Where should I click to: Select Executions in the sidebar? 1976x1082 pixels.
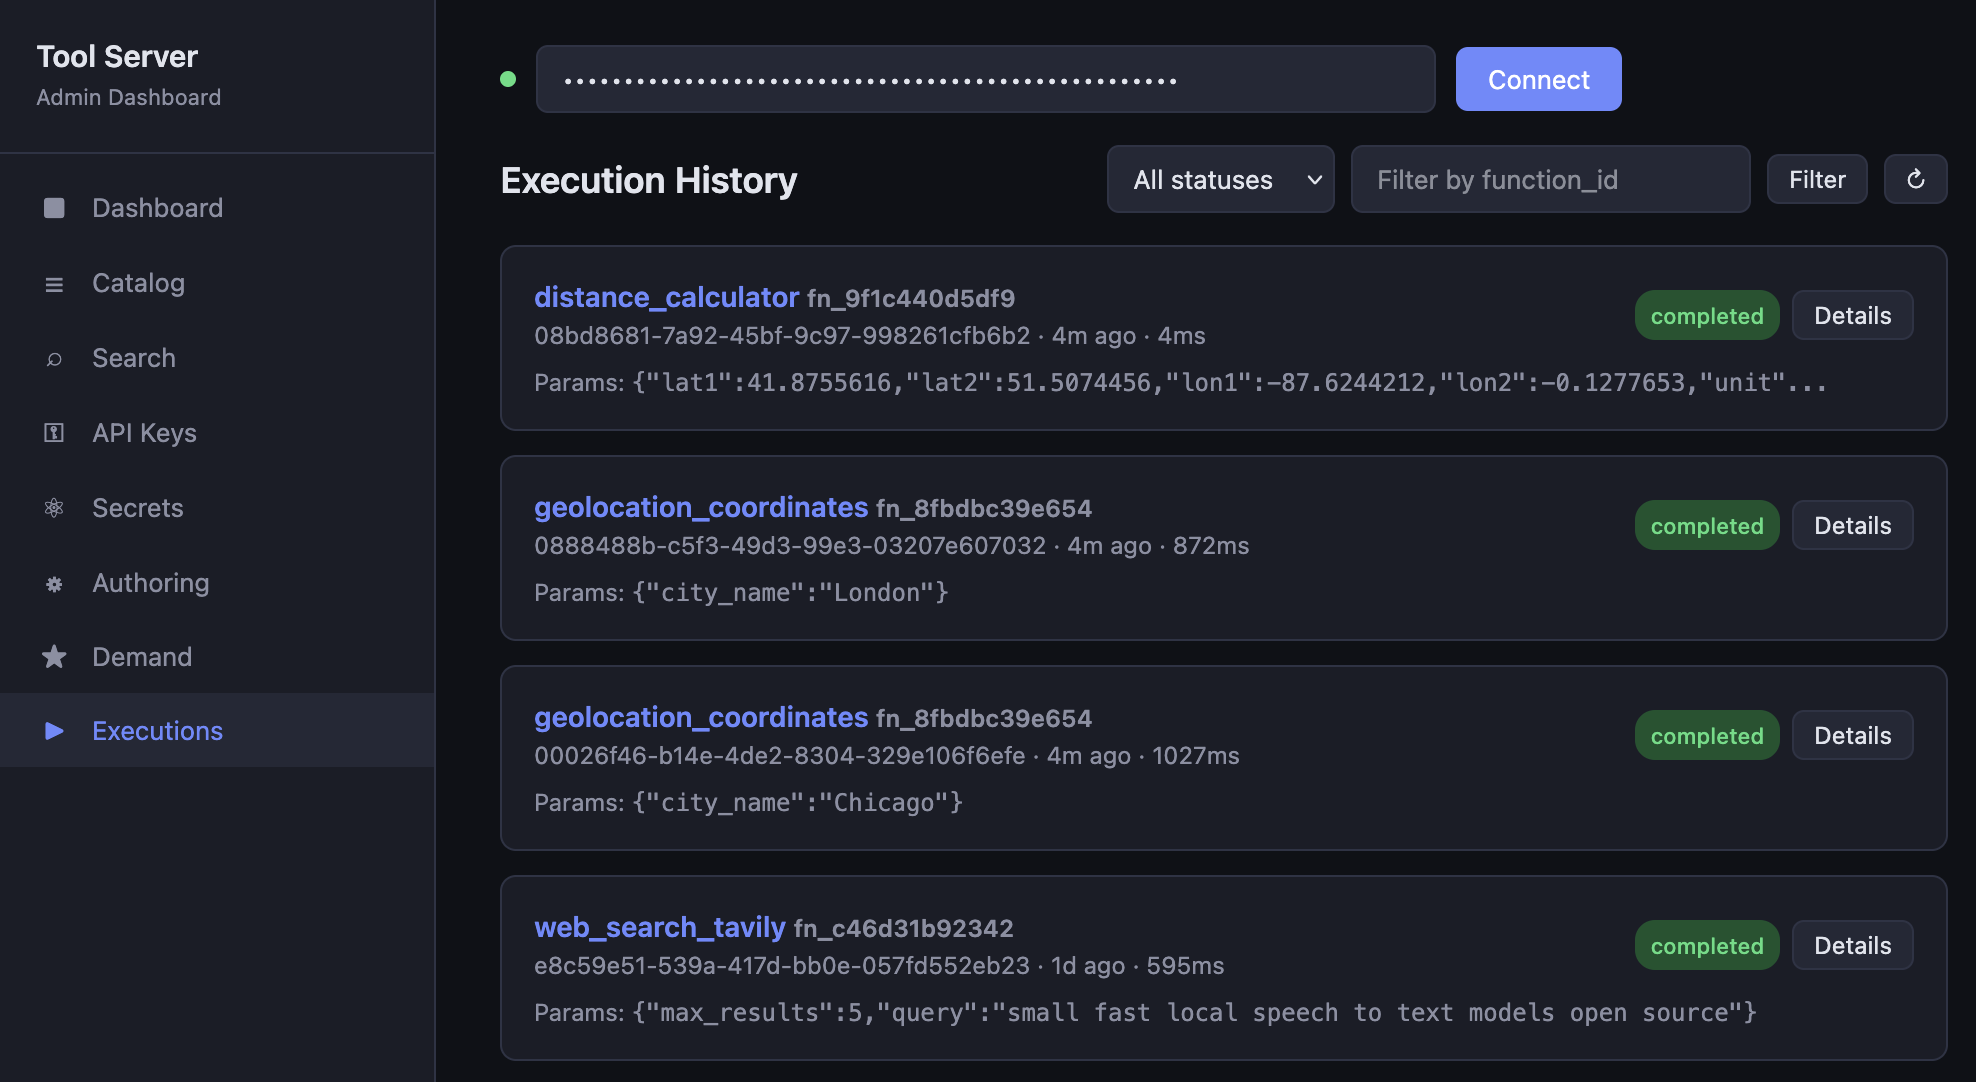pos(217,730)
